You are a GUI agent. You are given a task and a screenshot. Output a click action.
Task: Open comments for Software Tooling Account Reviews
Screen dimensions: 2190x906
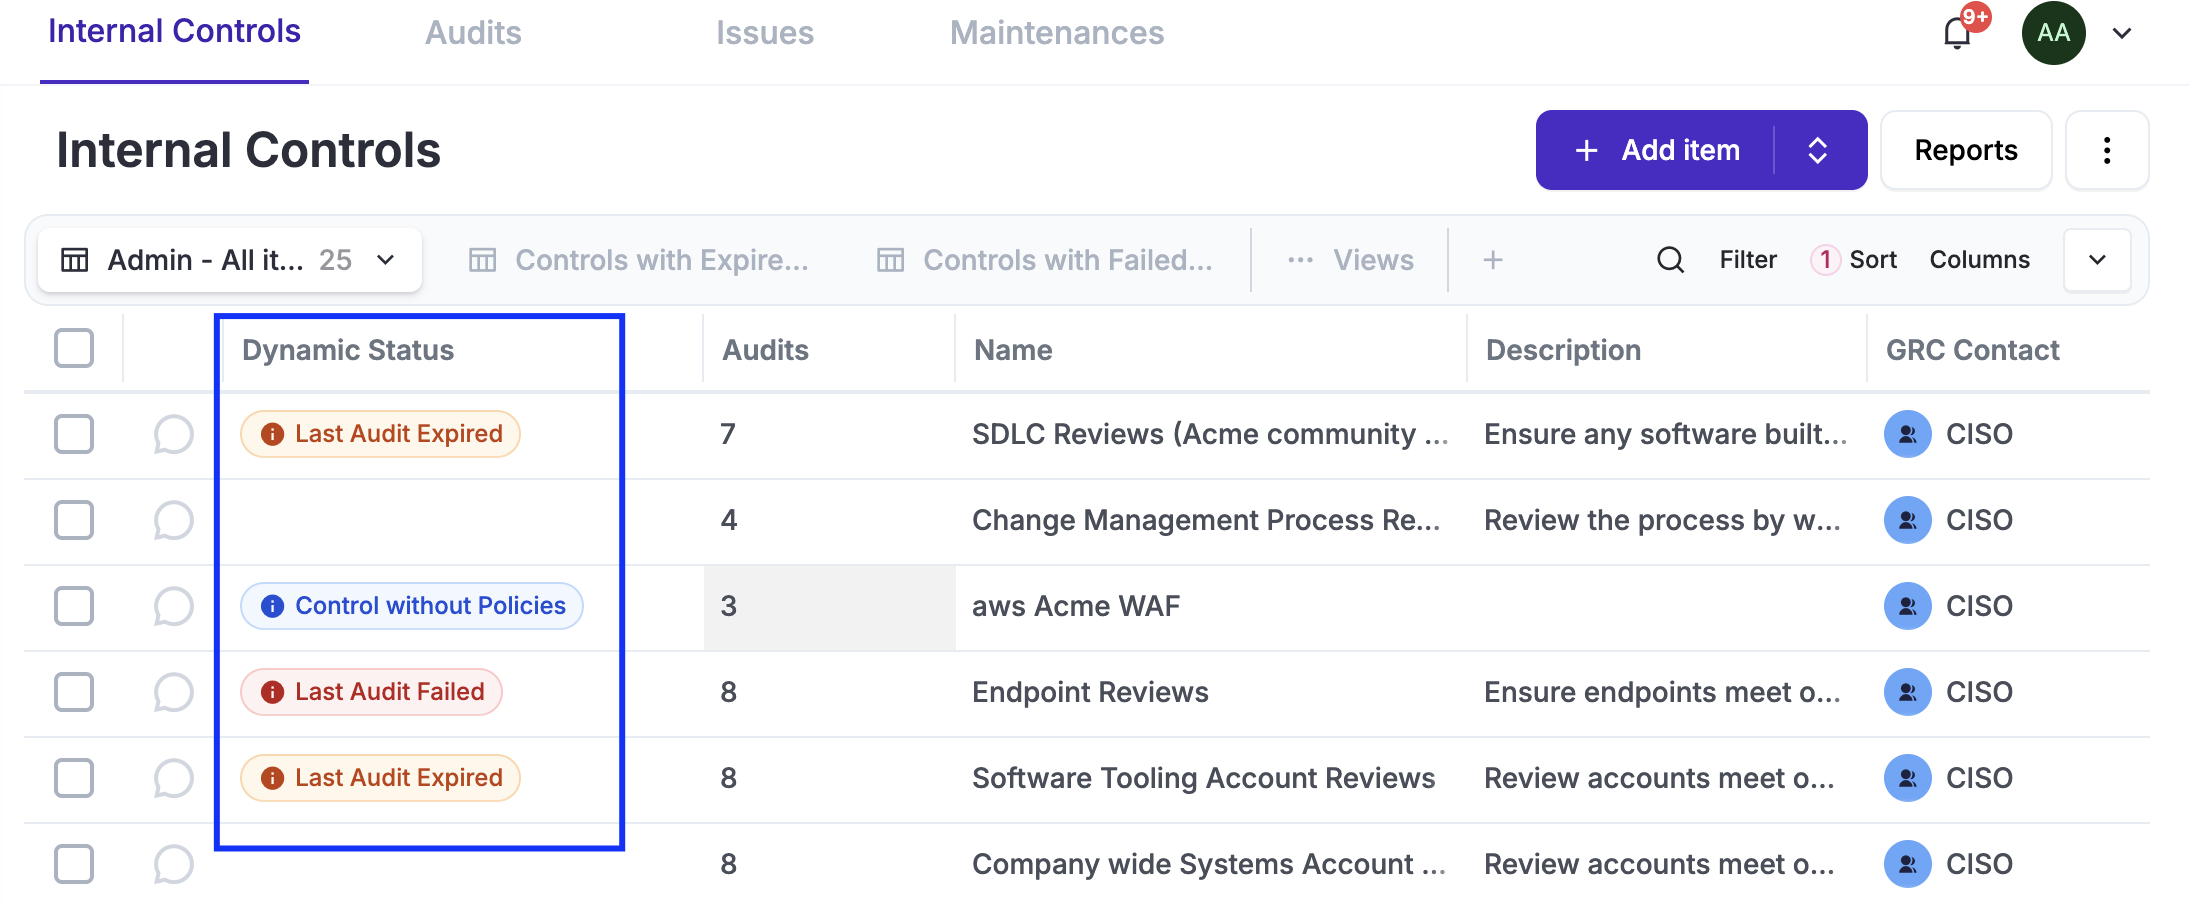click(173, 779)
